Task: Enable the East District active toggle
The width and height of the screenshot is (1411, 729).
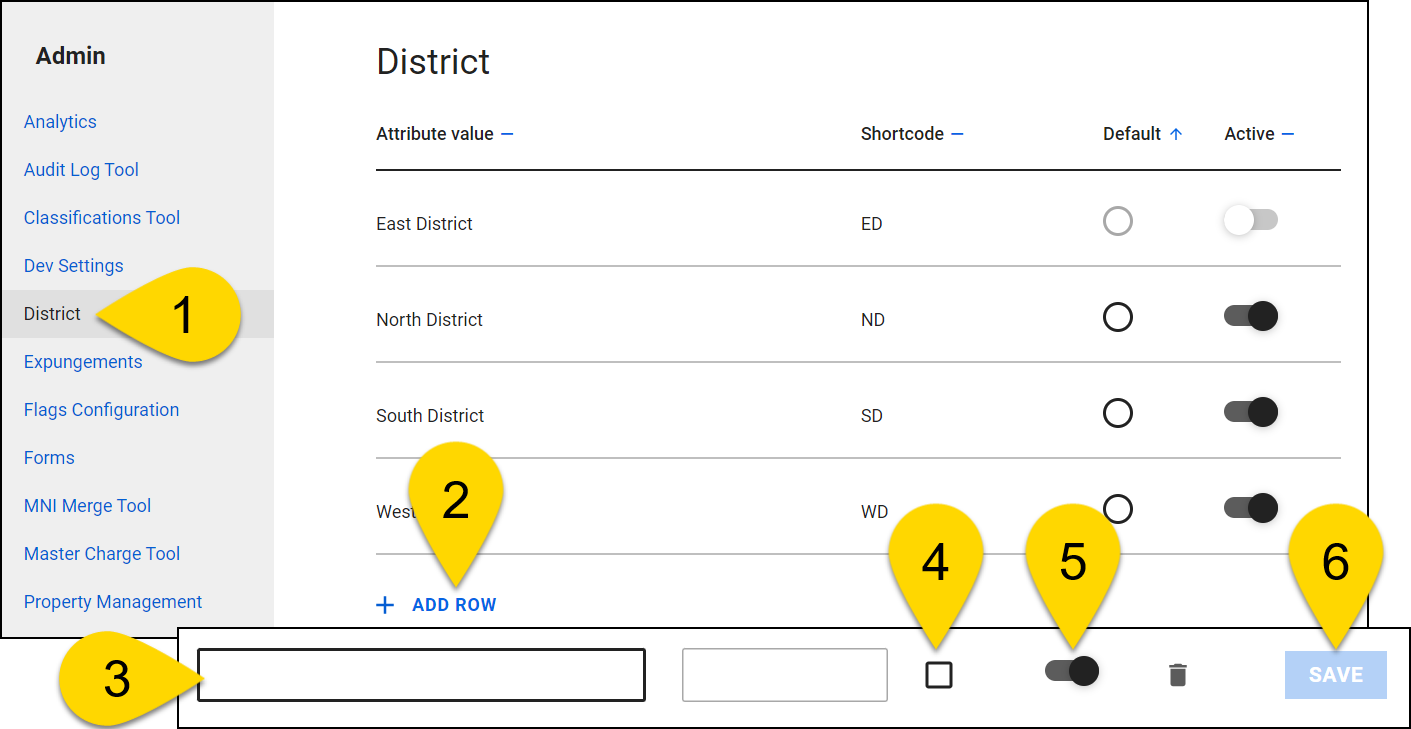Action: tap(1250, 221)
